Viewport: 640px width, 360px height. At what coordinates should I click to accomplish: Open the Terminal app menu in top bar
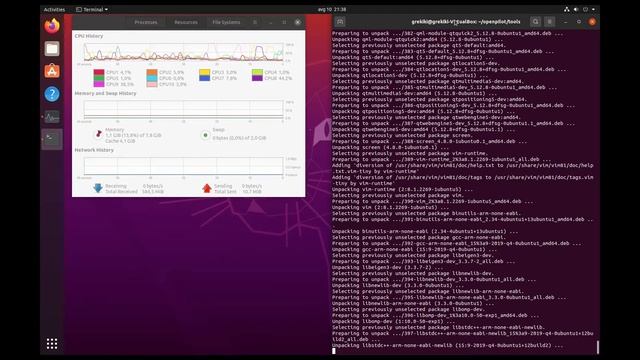tap(92, 9)
